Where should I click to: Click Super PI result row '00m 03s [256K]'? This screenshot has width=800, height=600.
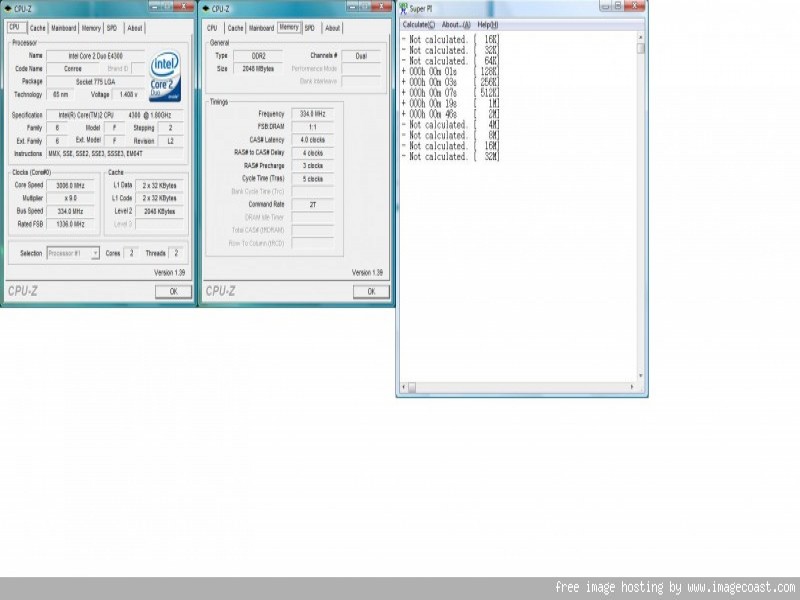[451, 82]
